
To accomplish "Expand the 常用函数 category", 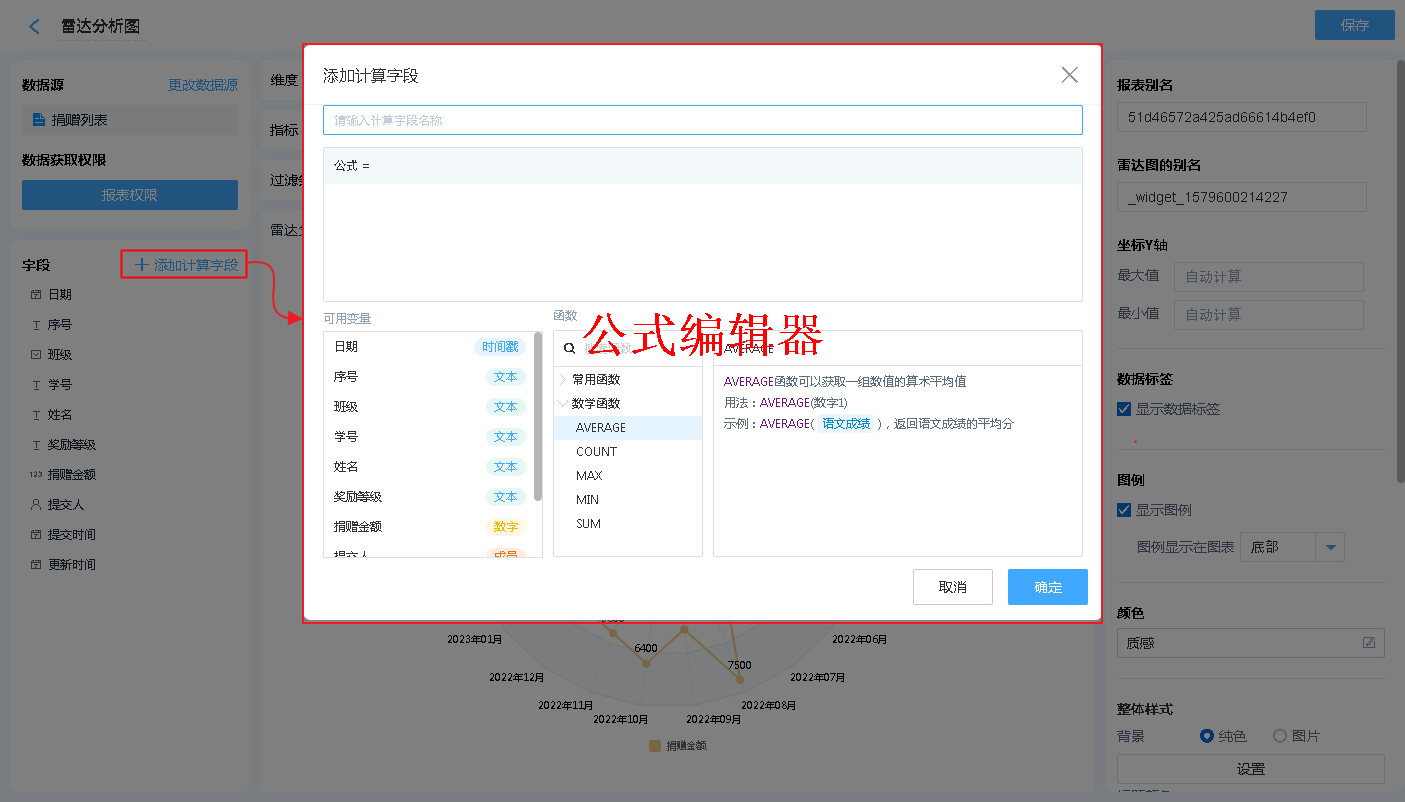I will pyautogui.click(x=563, y=380).
